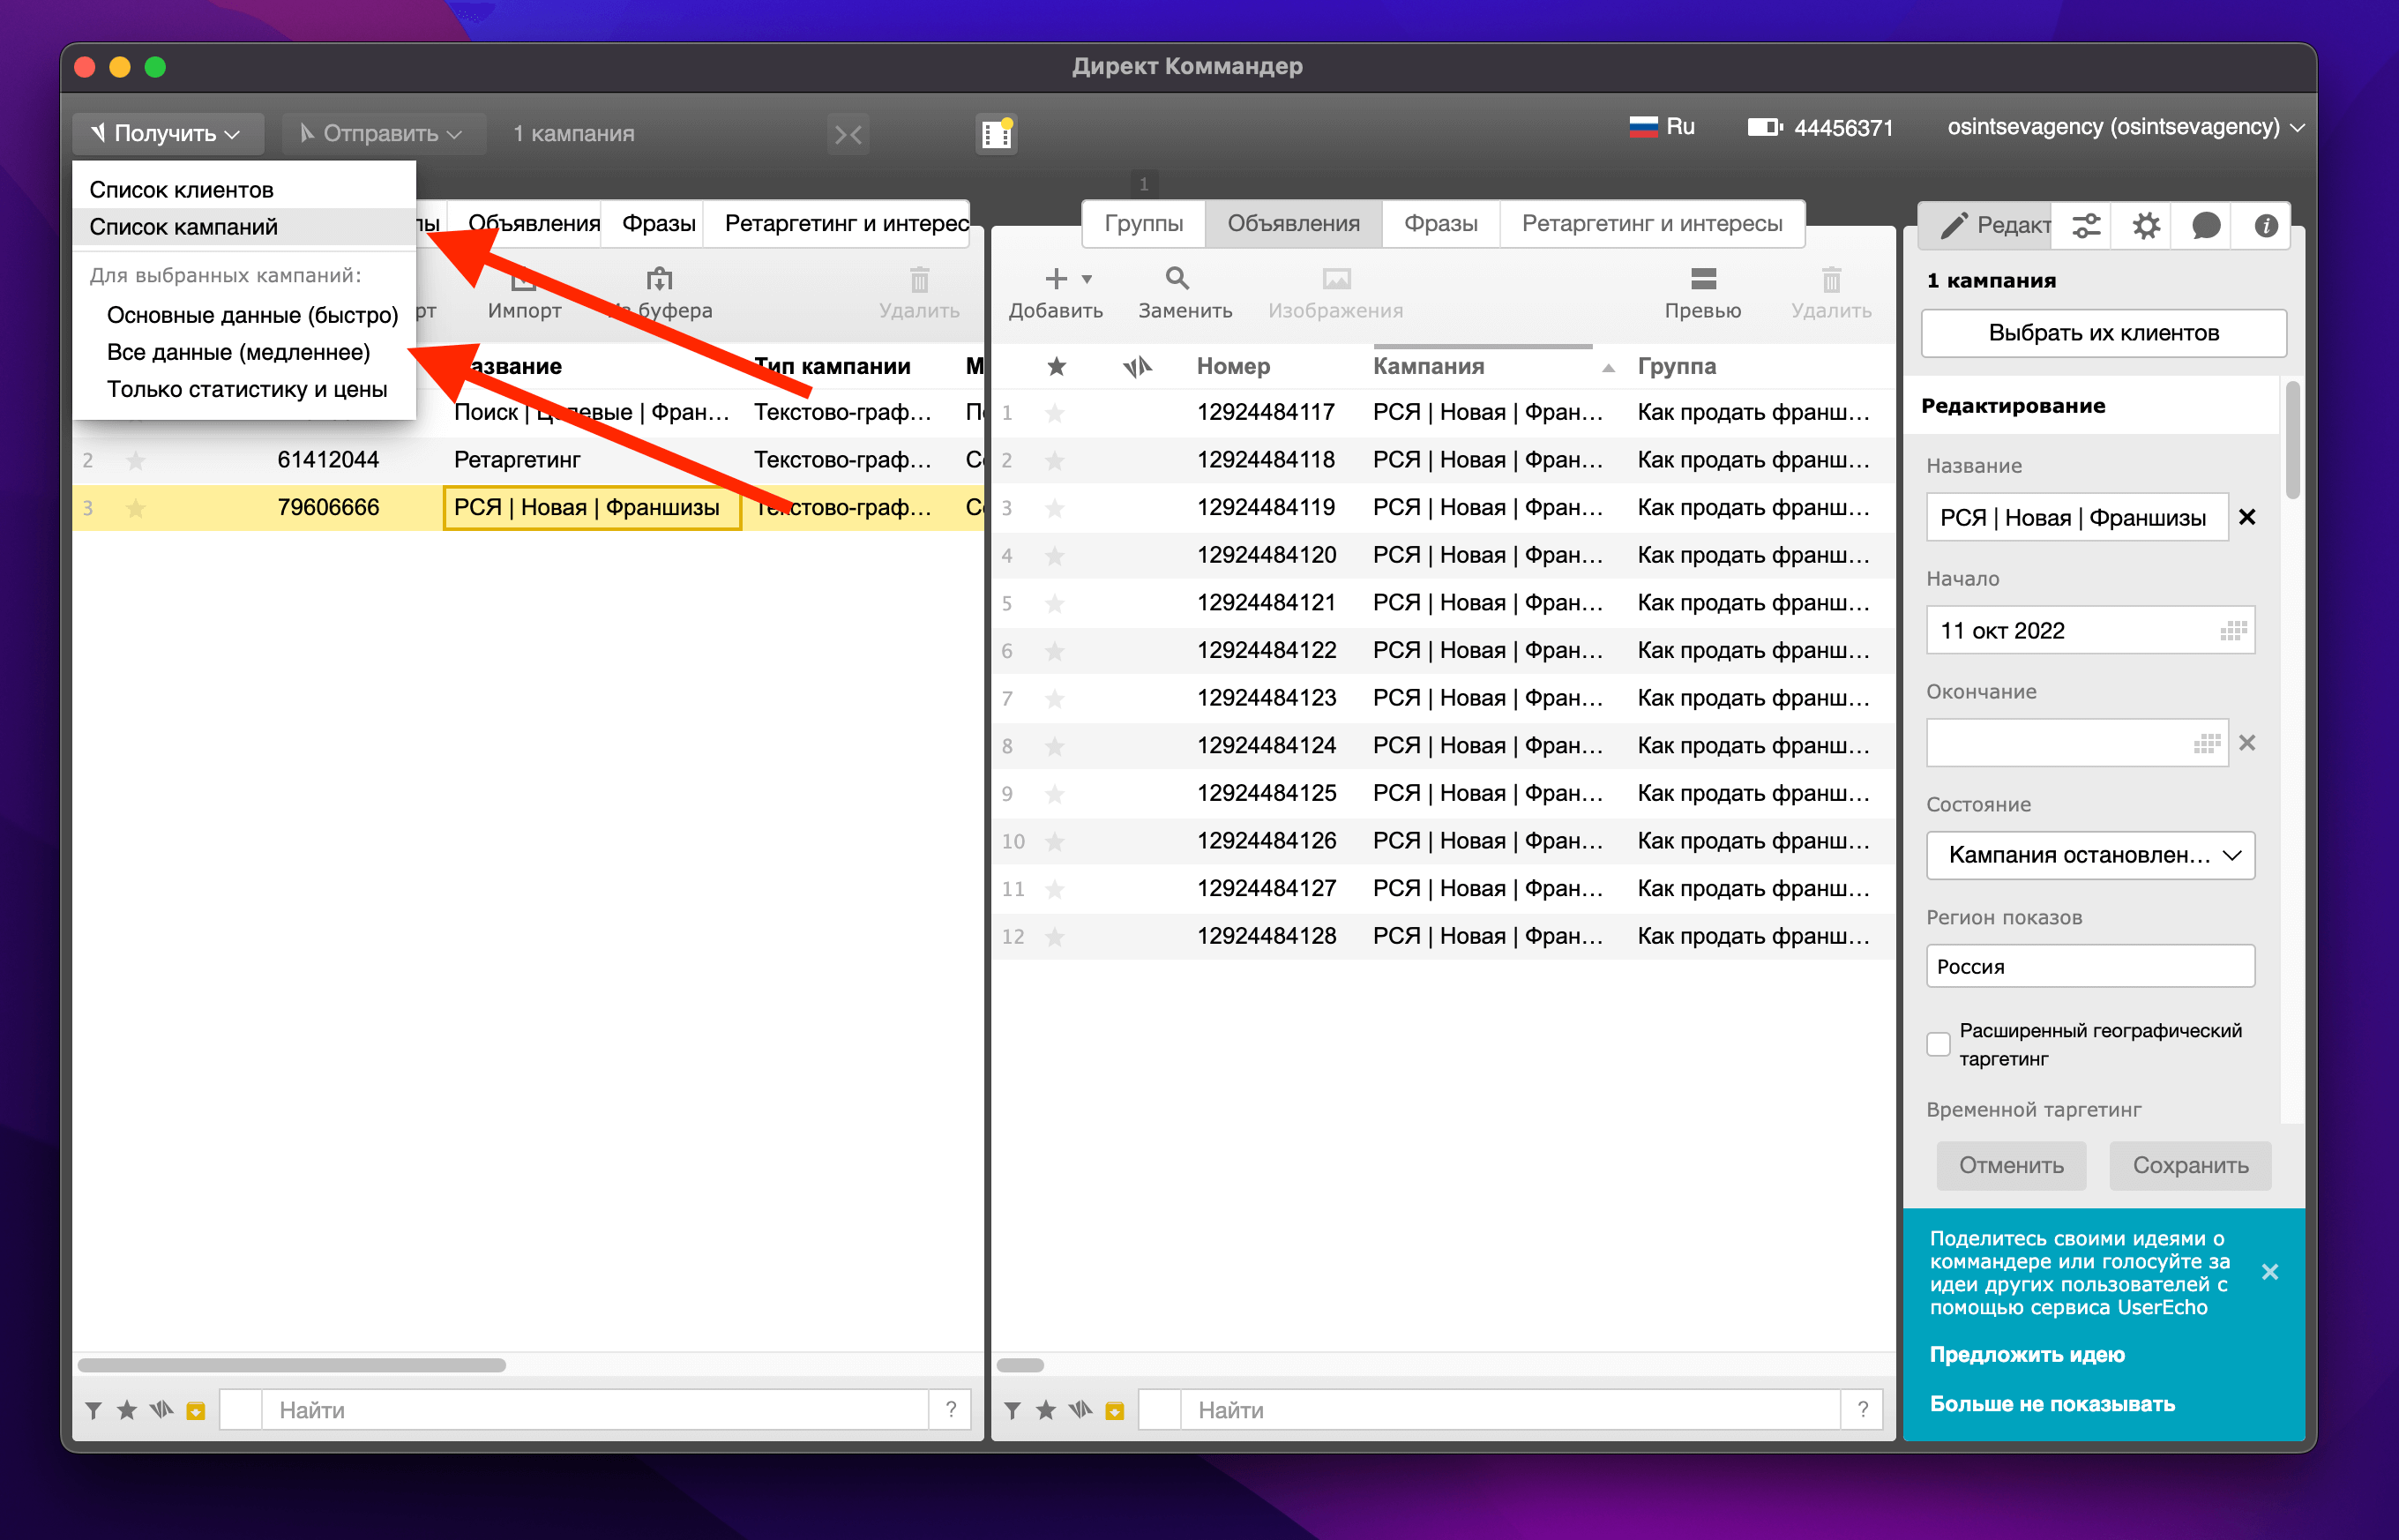Click the sync status column header icon
Screen dimensions: 2399x1540
click(1137, 367)
